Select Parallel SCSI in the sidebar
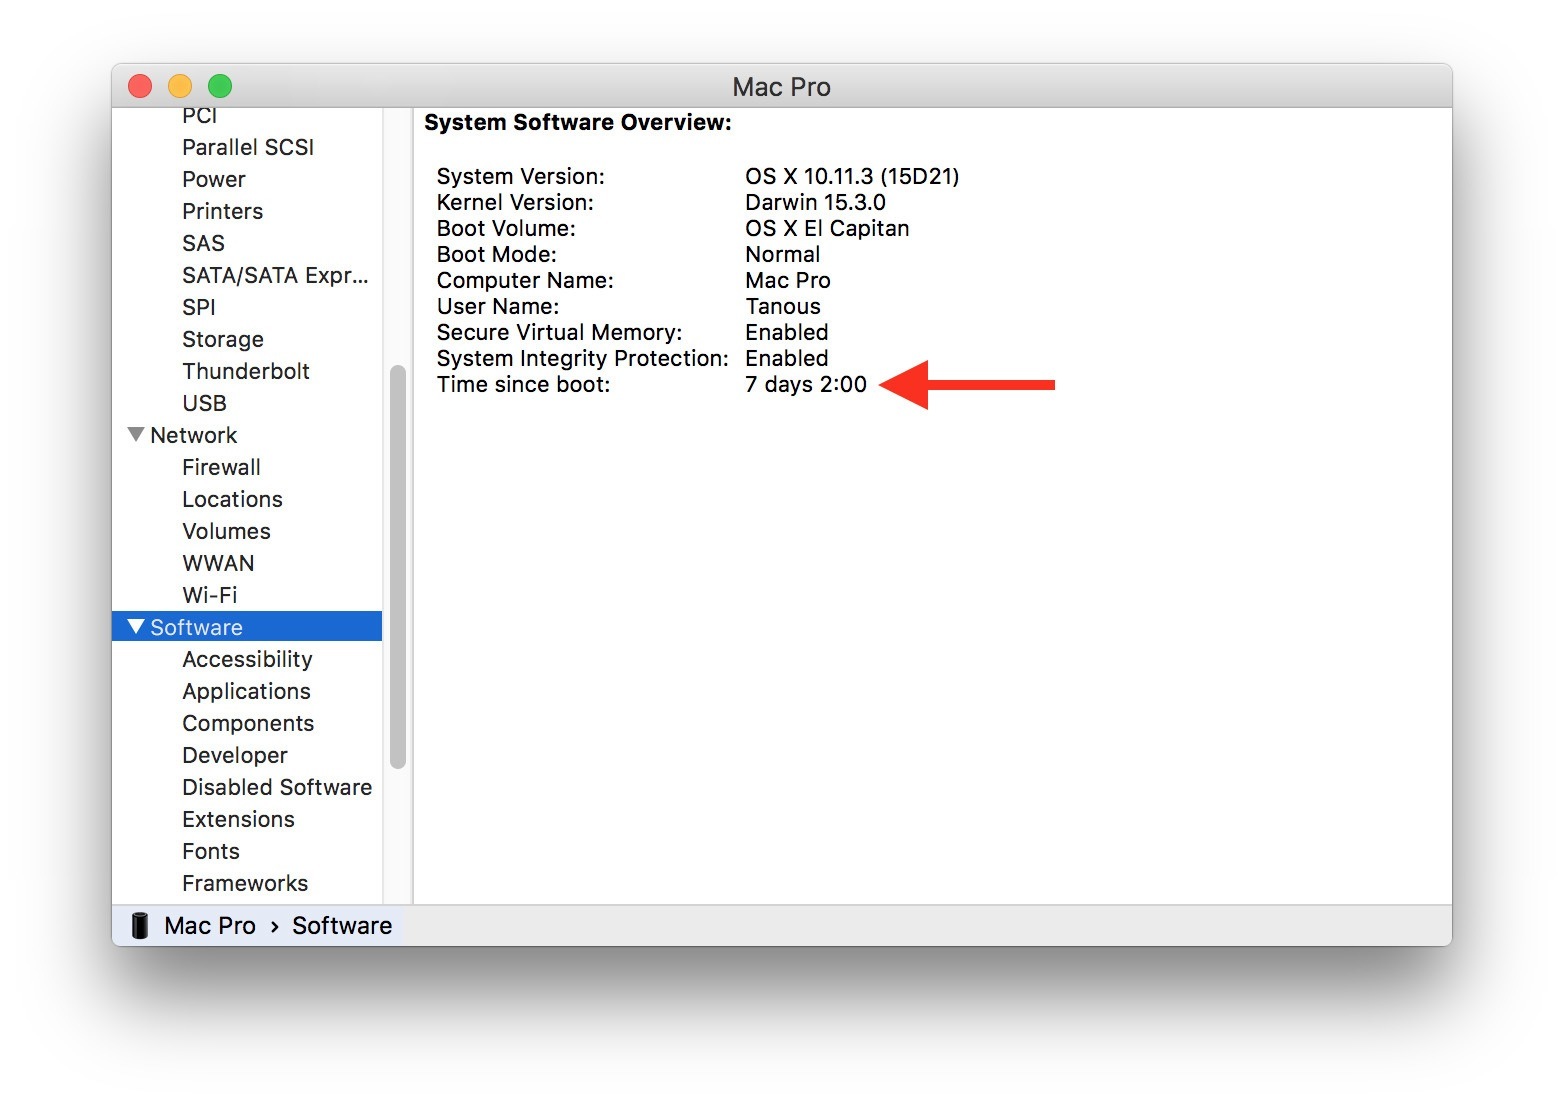This screenshot has width=1564, height=1106. pyautogui.click(x=248, y=147)
